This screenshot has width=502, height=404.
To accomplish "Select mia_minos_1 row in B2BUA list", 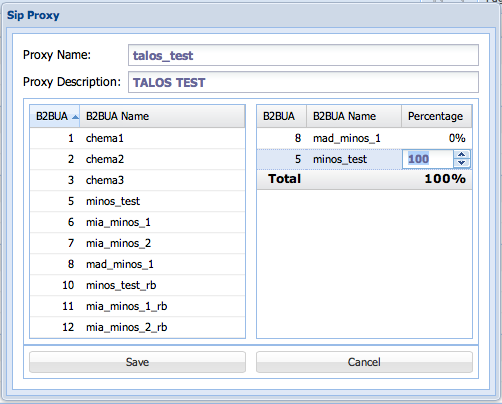I will (x=137, y=222).
